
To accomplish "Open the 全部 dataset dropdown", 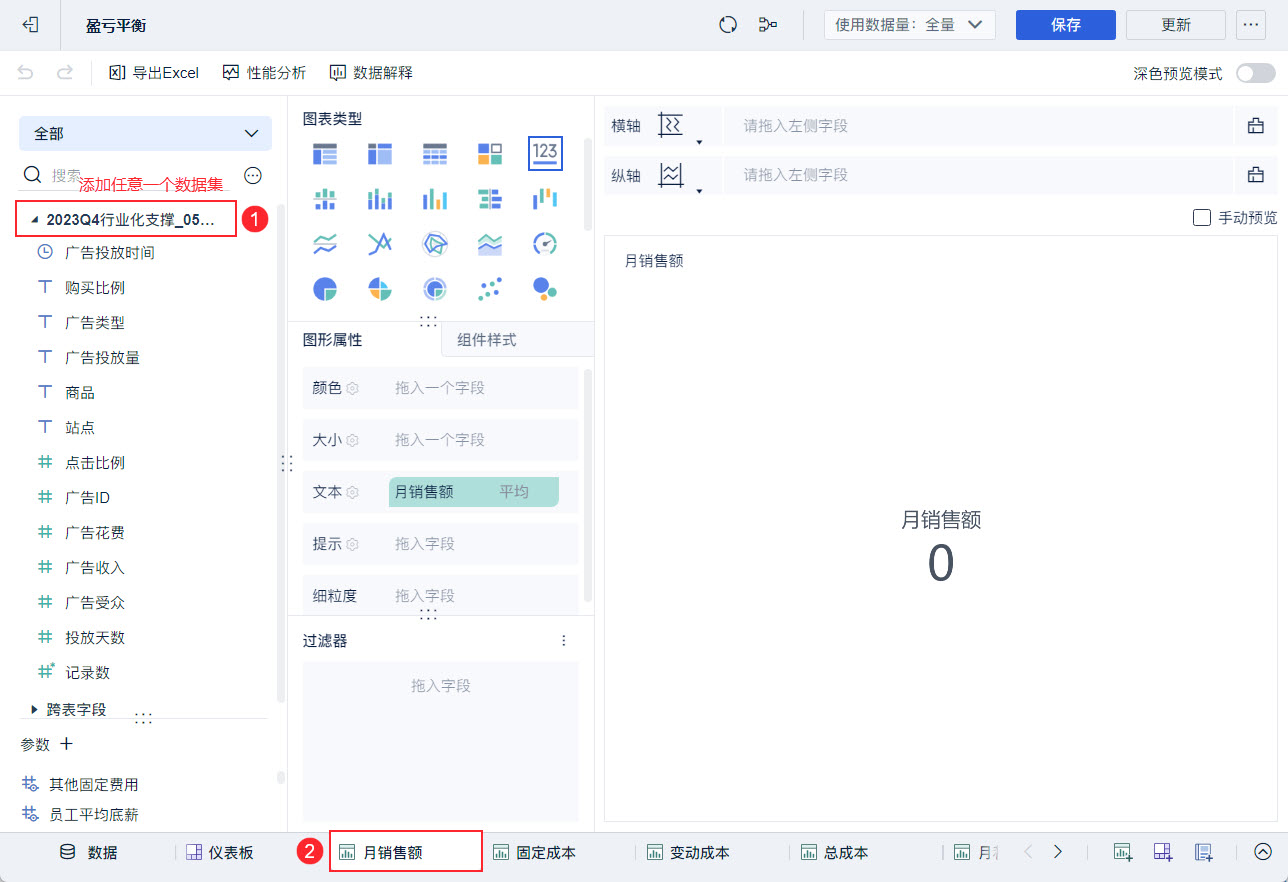I will click(x=145, y=133).
